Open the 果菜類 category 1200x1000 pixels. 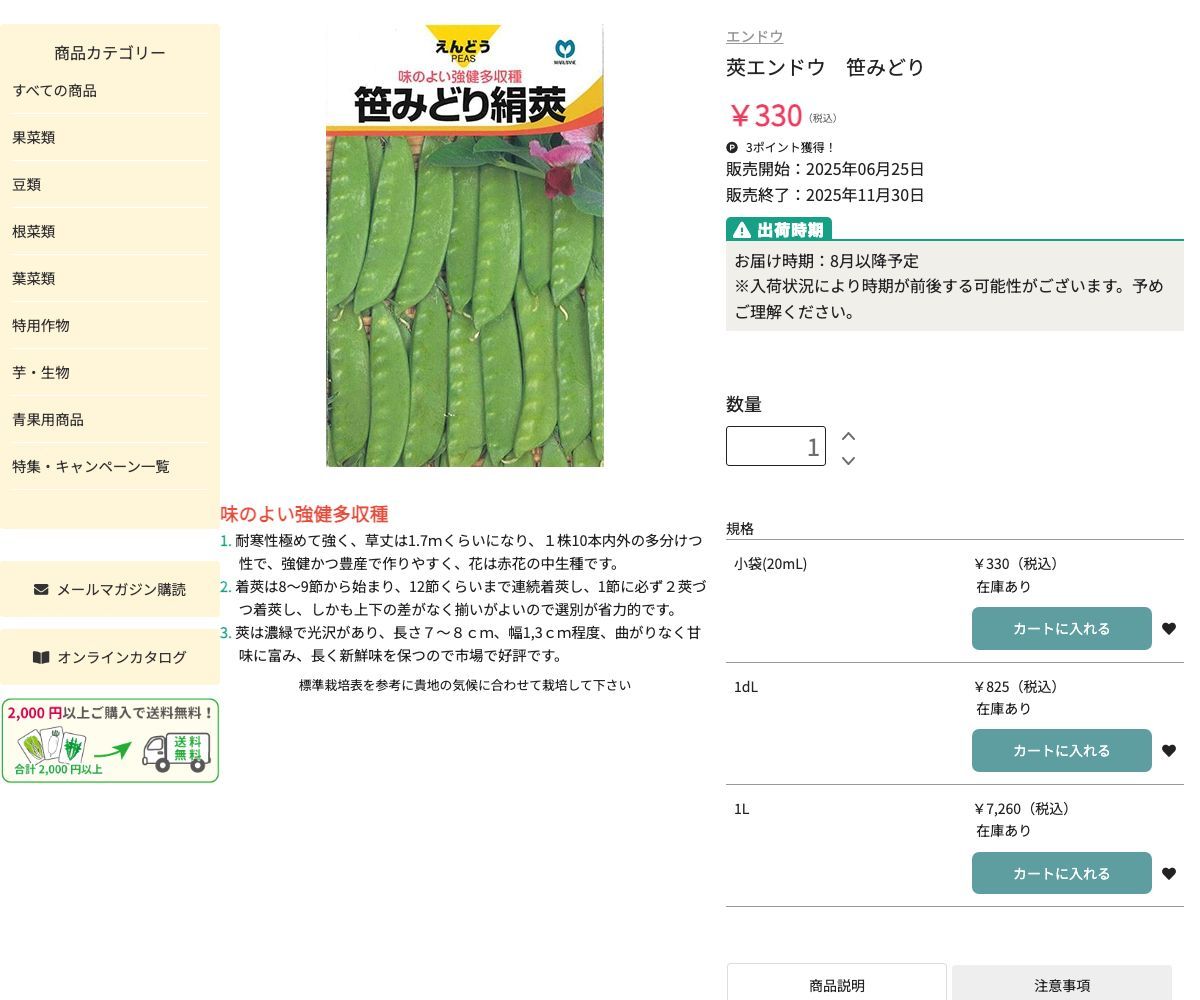pyautogui.click(x=34, y=138)
